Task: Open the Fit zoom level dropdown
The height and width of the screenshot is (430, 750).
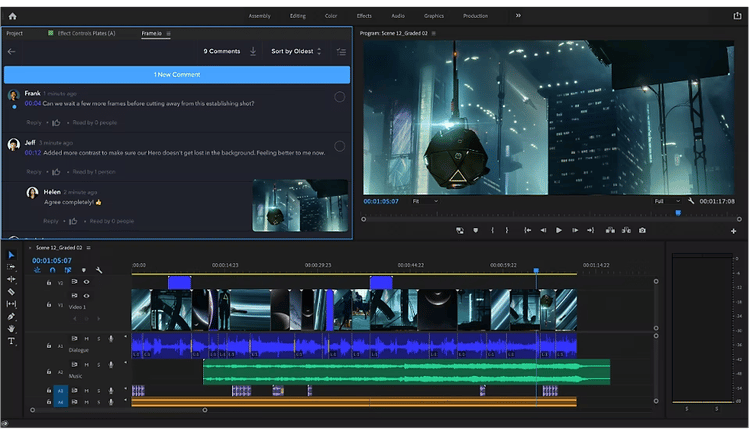Action: [425, 201]
